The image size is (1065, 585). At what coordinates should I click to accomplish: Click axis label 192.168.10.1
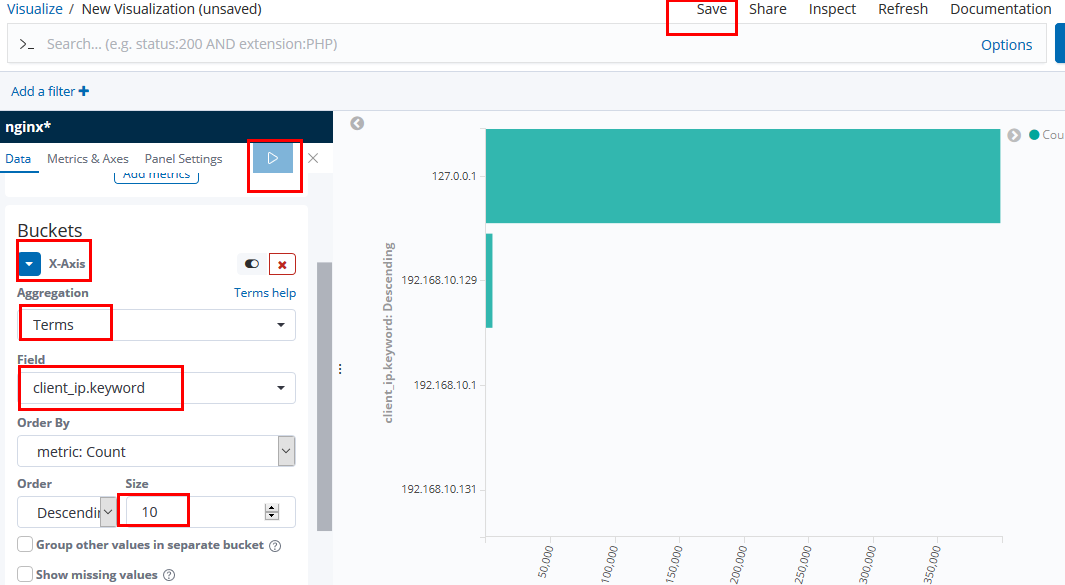[445, 385]
